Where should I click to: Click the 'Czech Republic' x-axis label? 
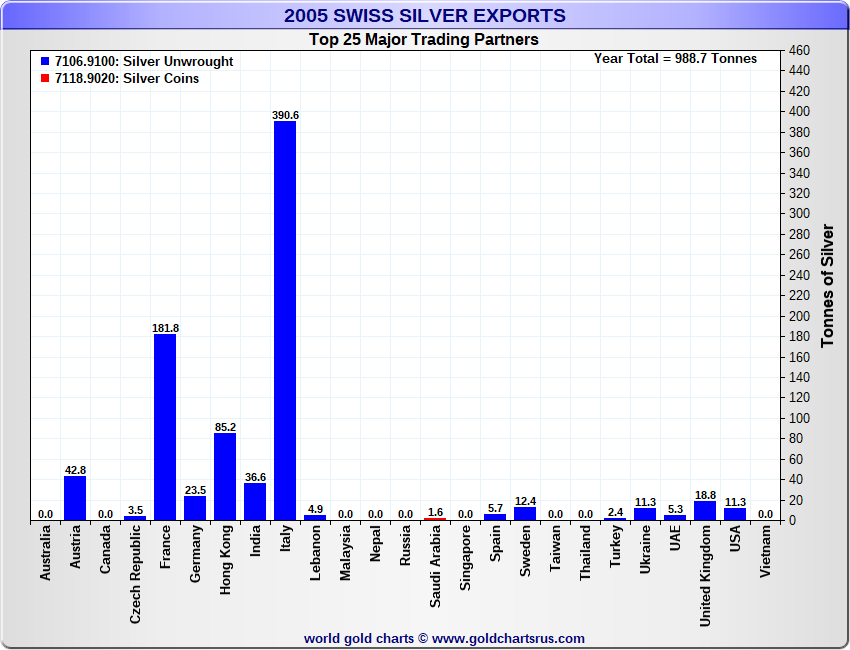coord(135,574)
